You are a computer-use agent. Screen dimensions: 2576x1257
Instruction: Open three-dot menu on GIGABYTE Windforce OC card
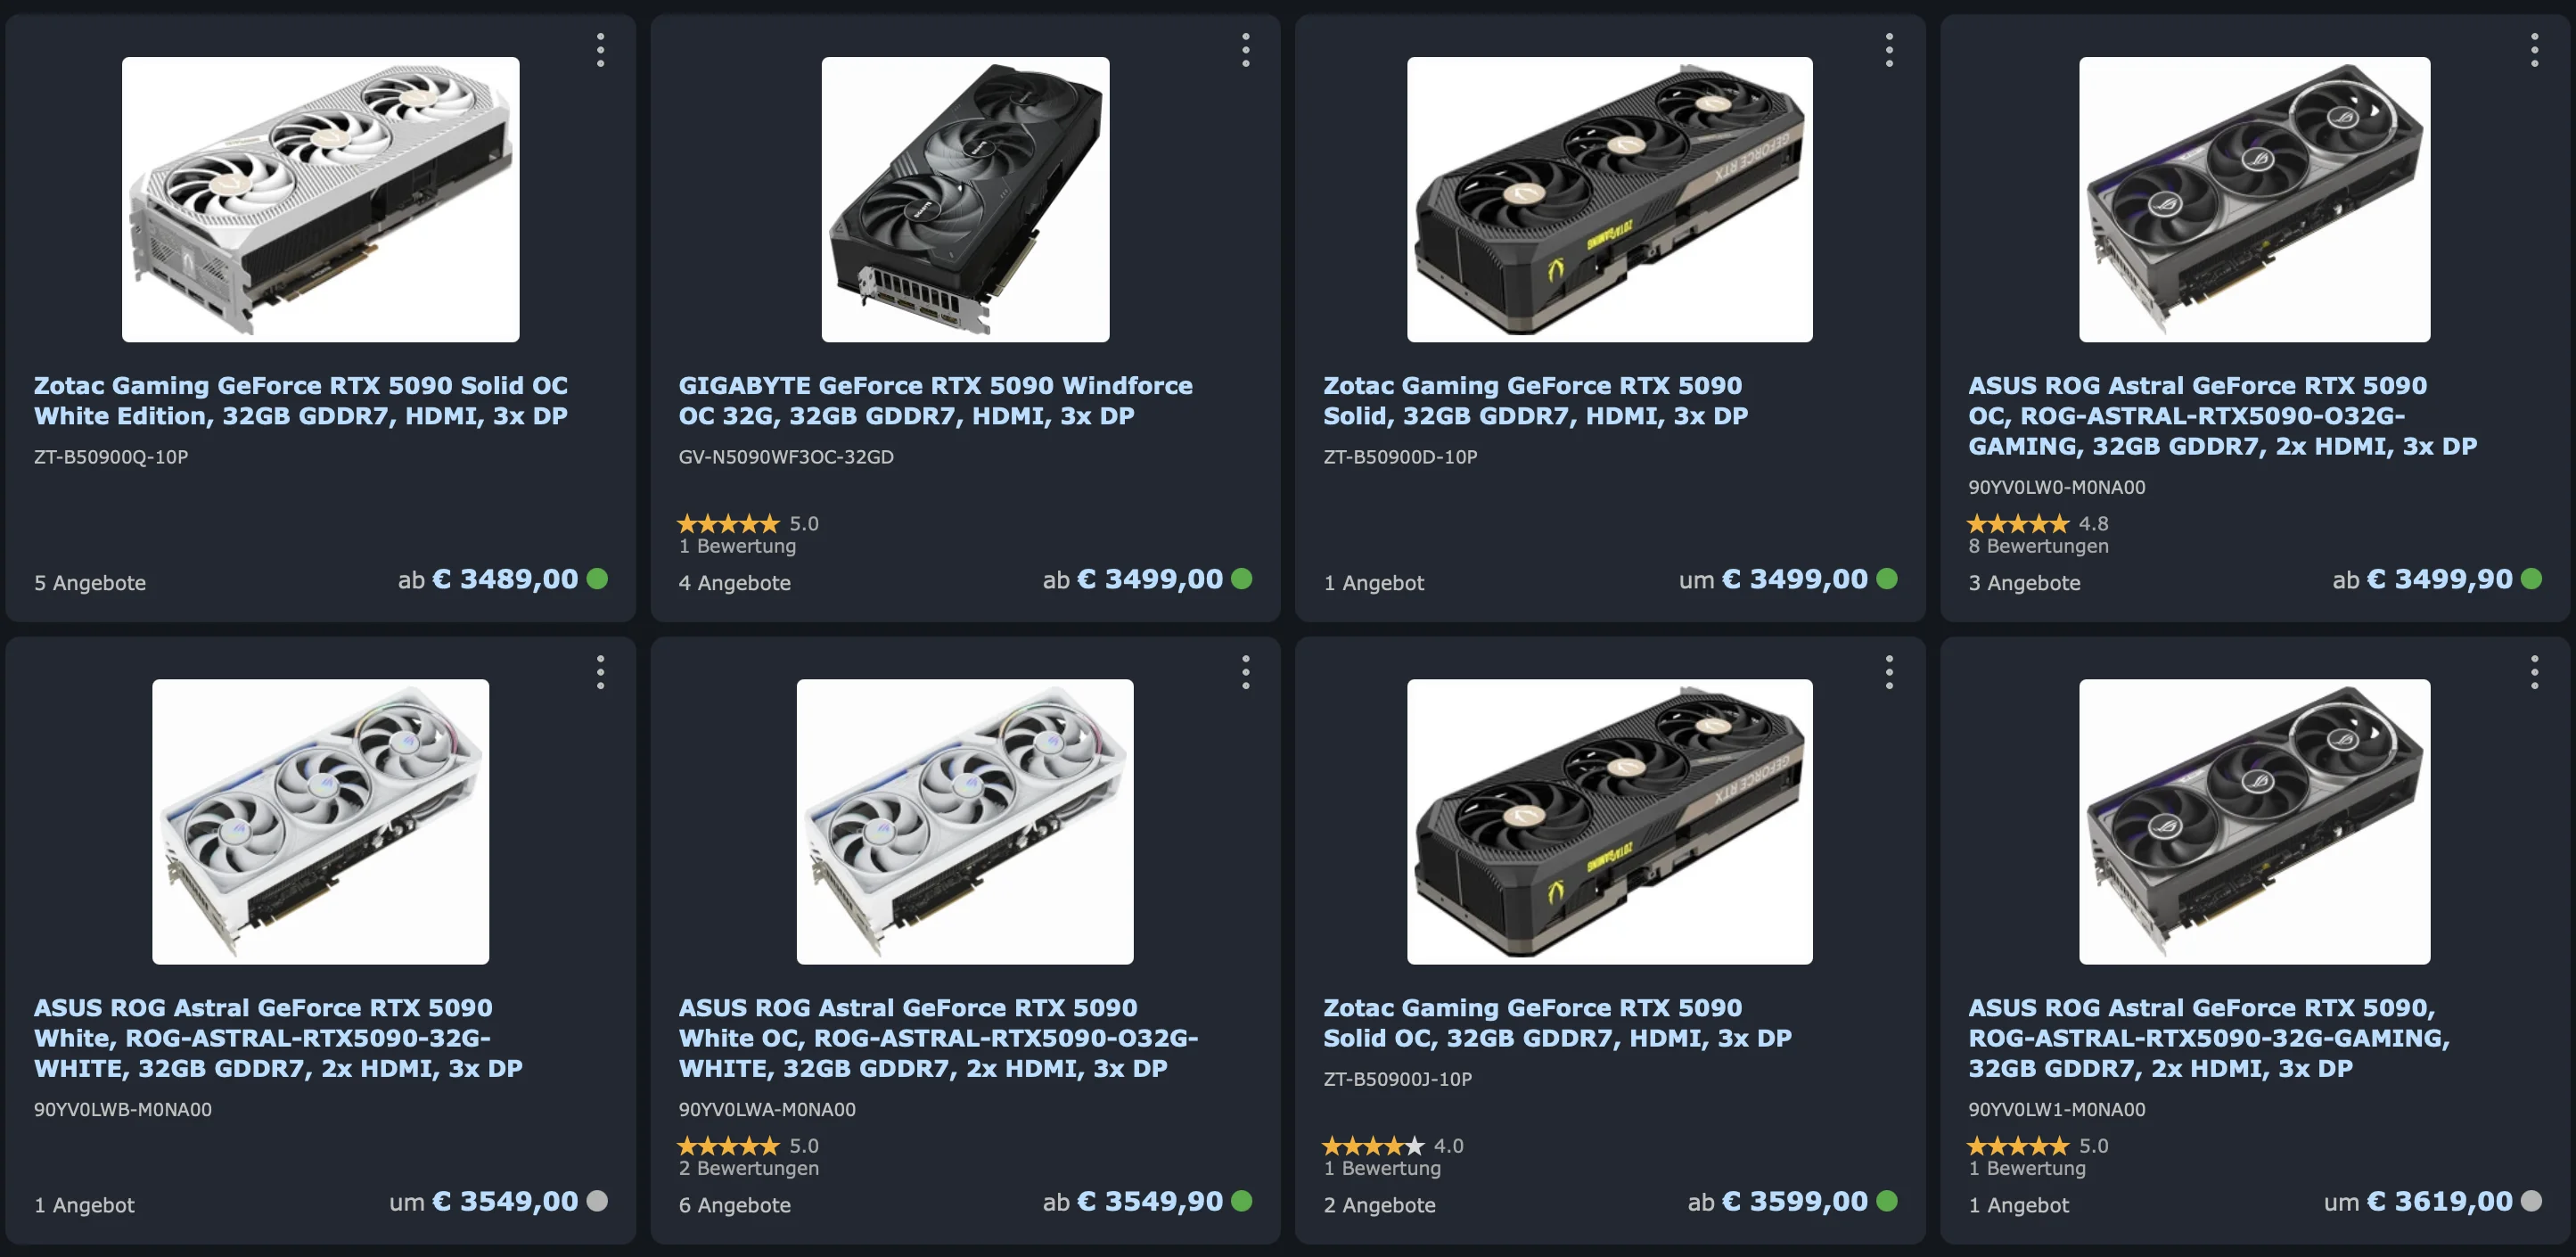point(1245,50)
